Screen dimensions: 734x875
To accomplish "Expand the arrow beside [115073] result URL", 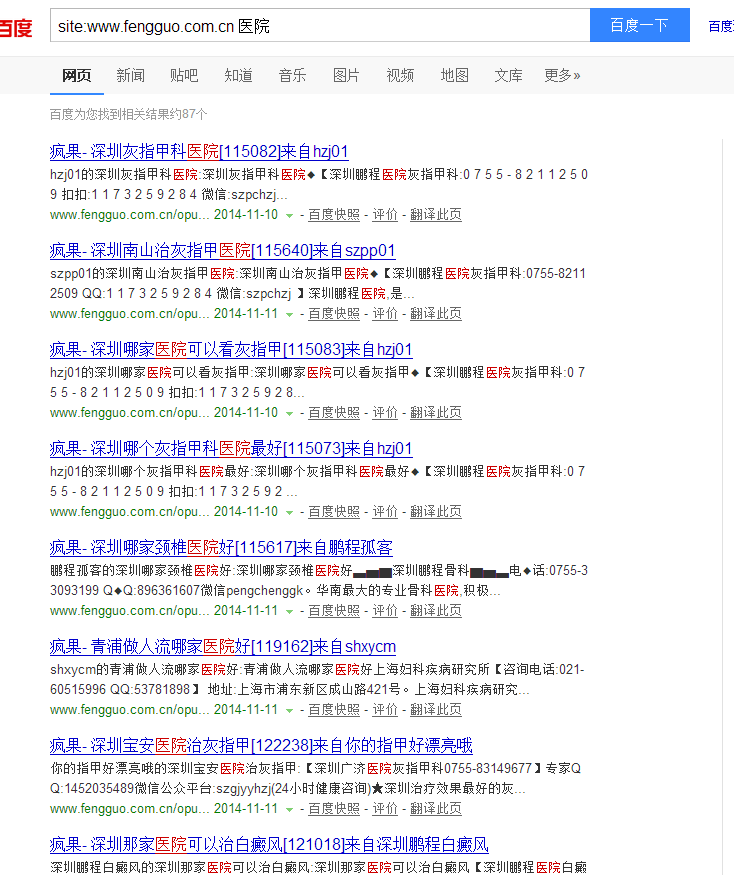I will click(x=289, y=512).
